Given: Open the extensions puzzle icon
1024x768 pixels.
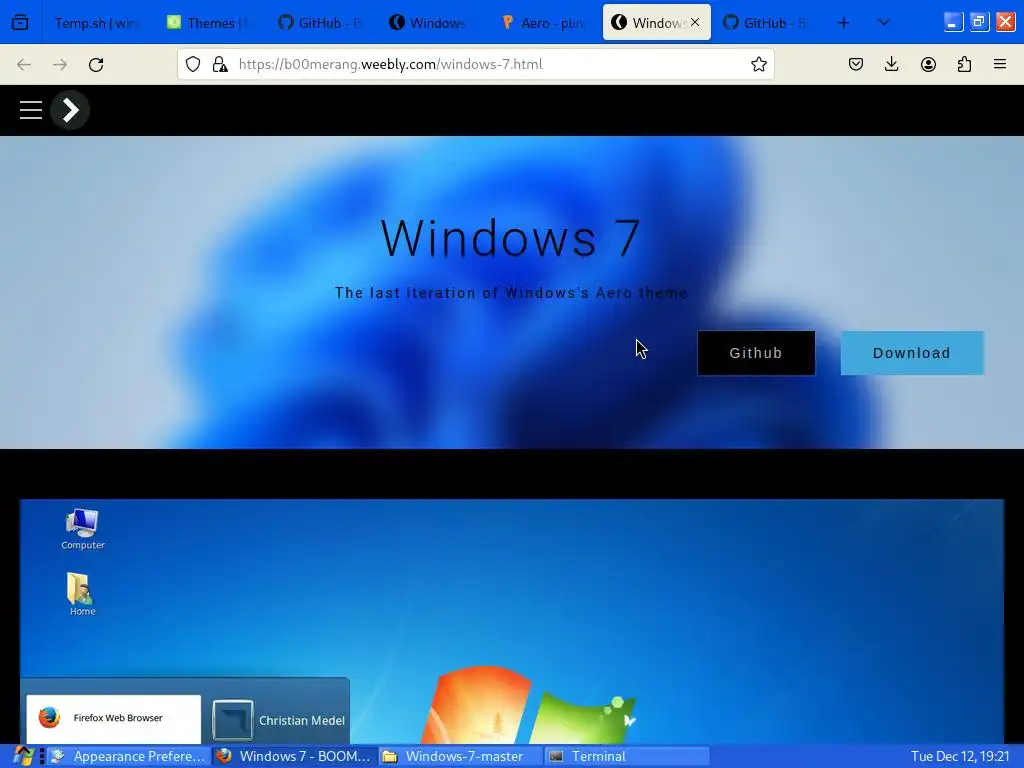Looking at the screenshot, I should [x=964, y=64].
